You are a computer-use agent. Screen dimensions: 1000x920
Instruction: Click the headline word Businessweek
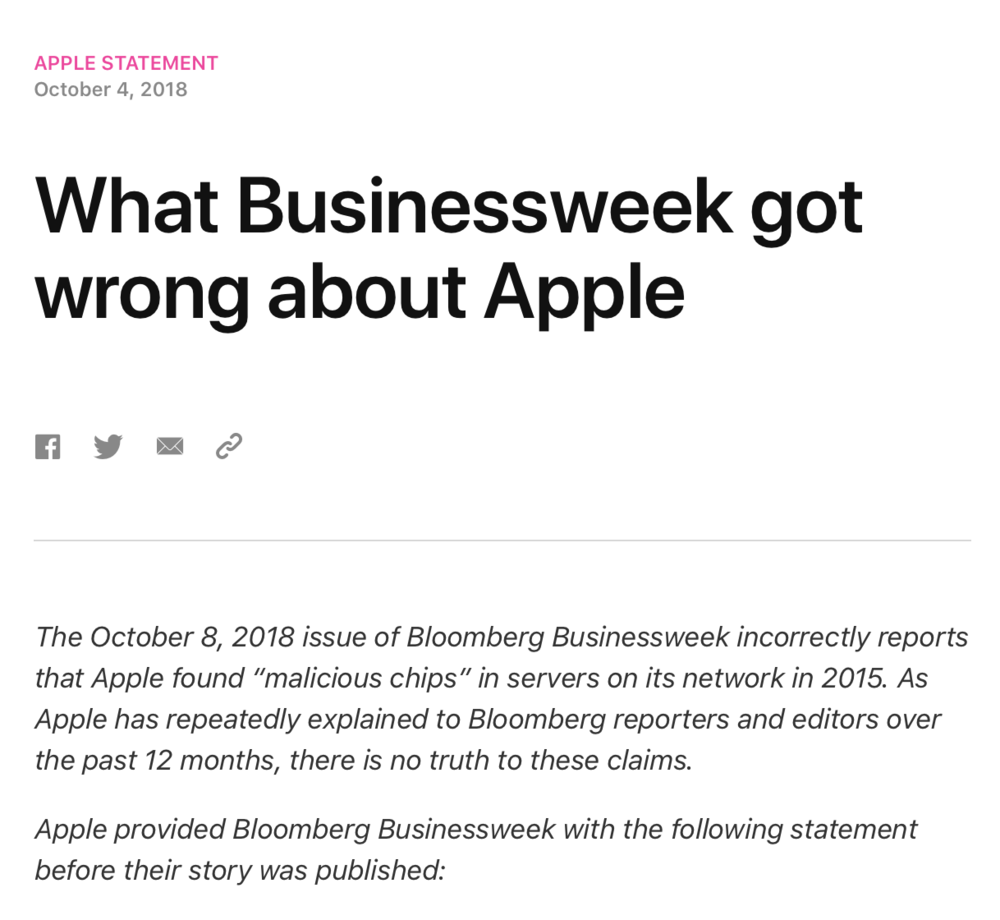click(486, 207)
